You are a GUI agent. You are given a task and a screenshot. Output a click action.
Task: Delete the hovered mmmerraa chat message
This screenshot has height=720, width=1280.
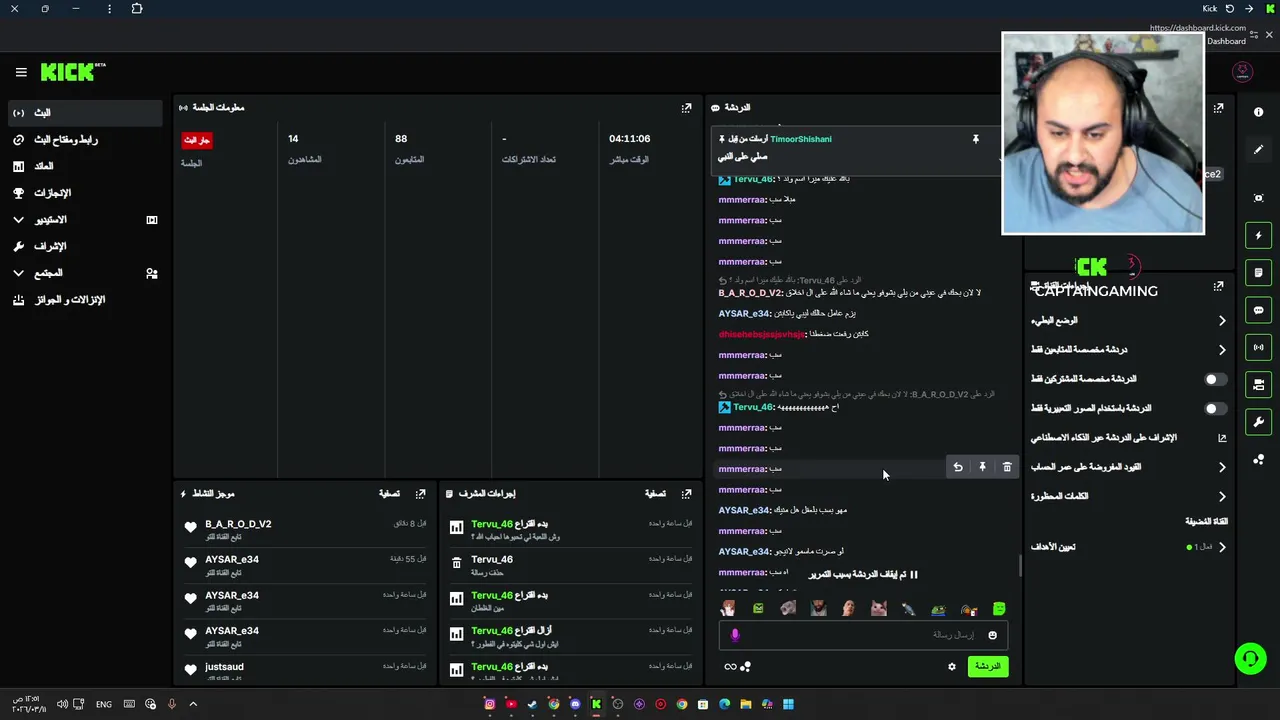1007,467
